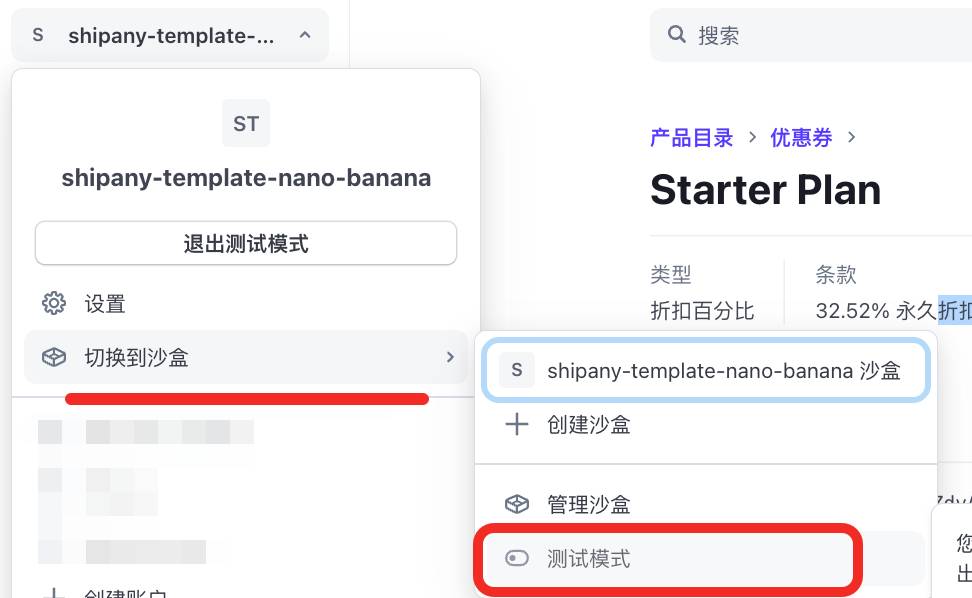972x598 pixels.
Task: Select 创建沙盒 menu item
Action: point(588,425)
